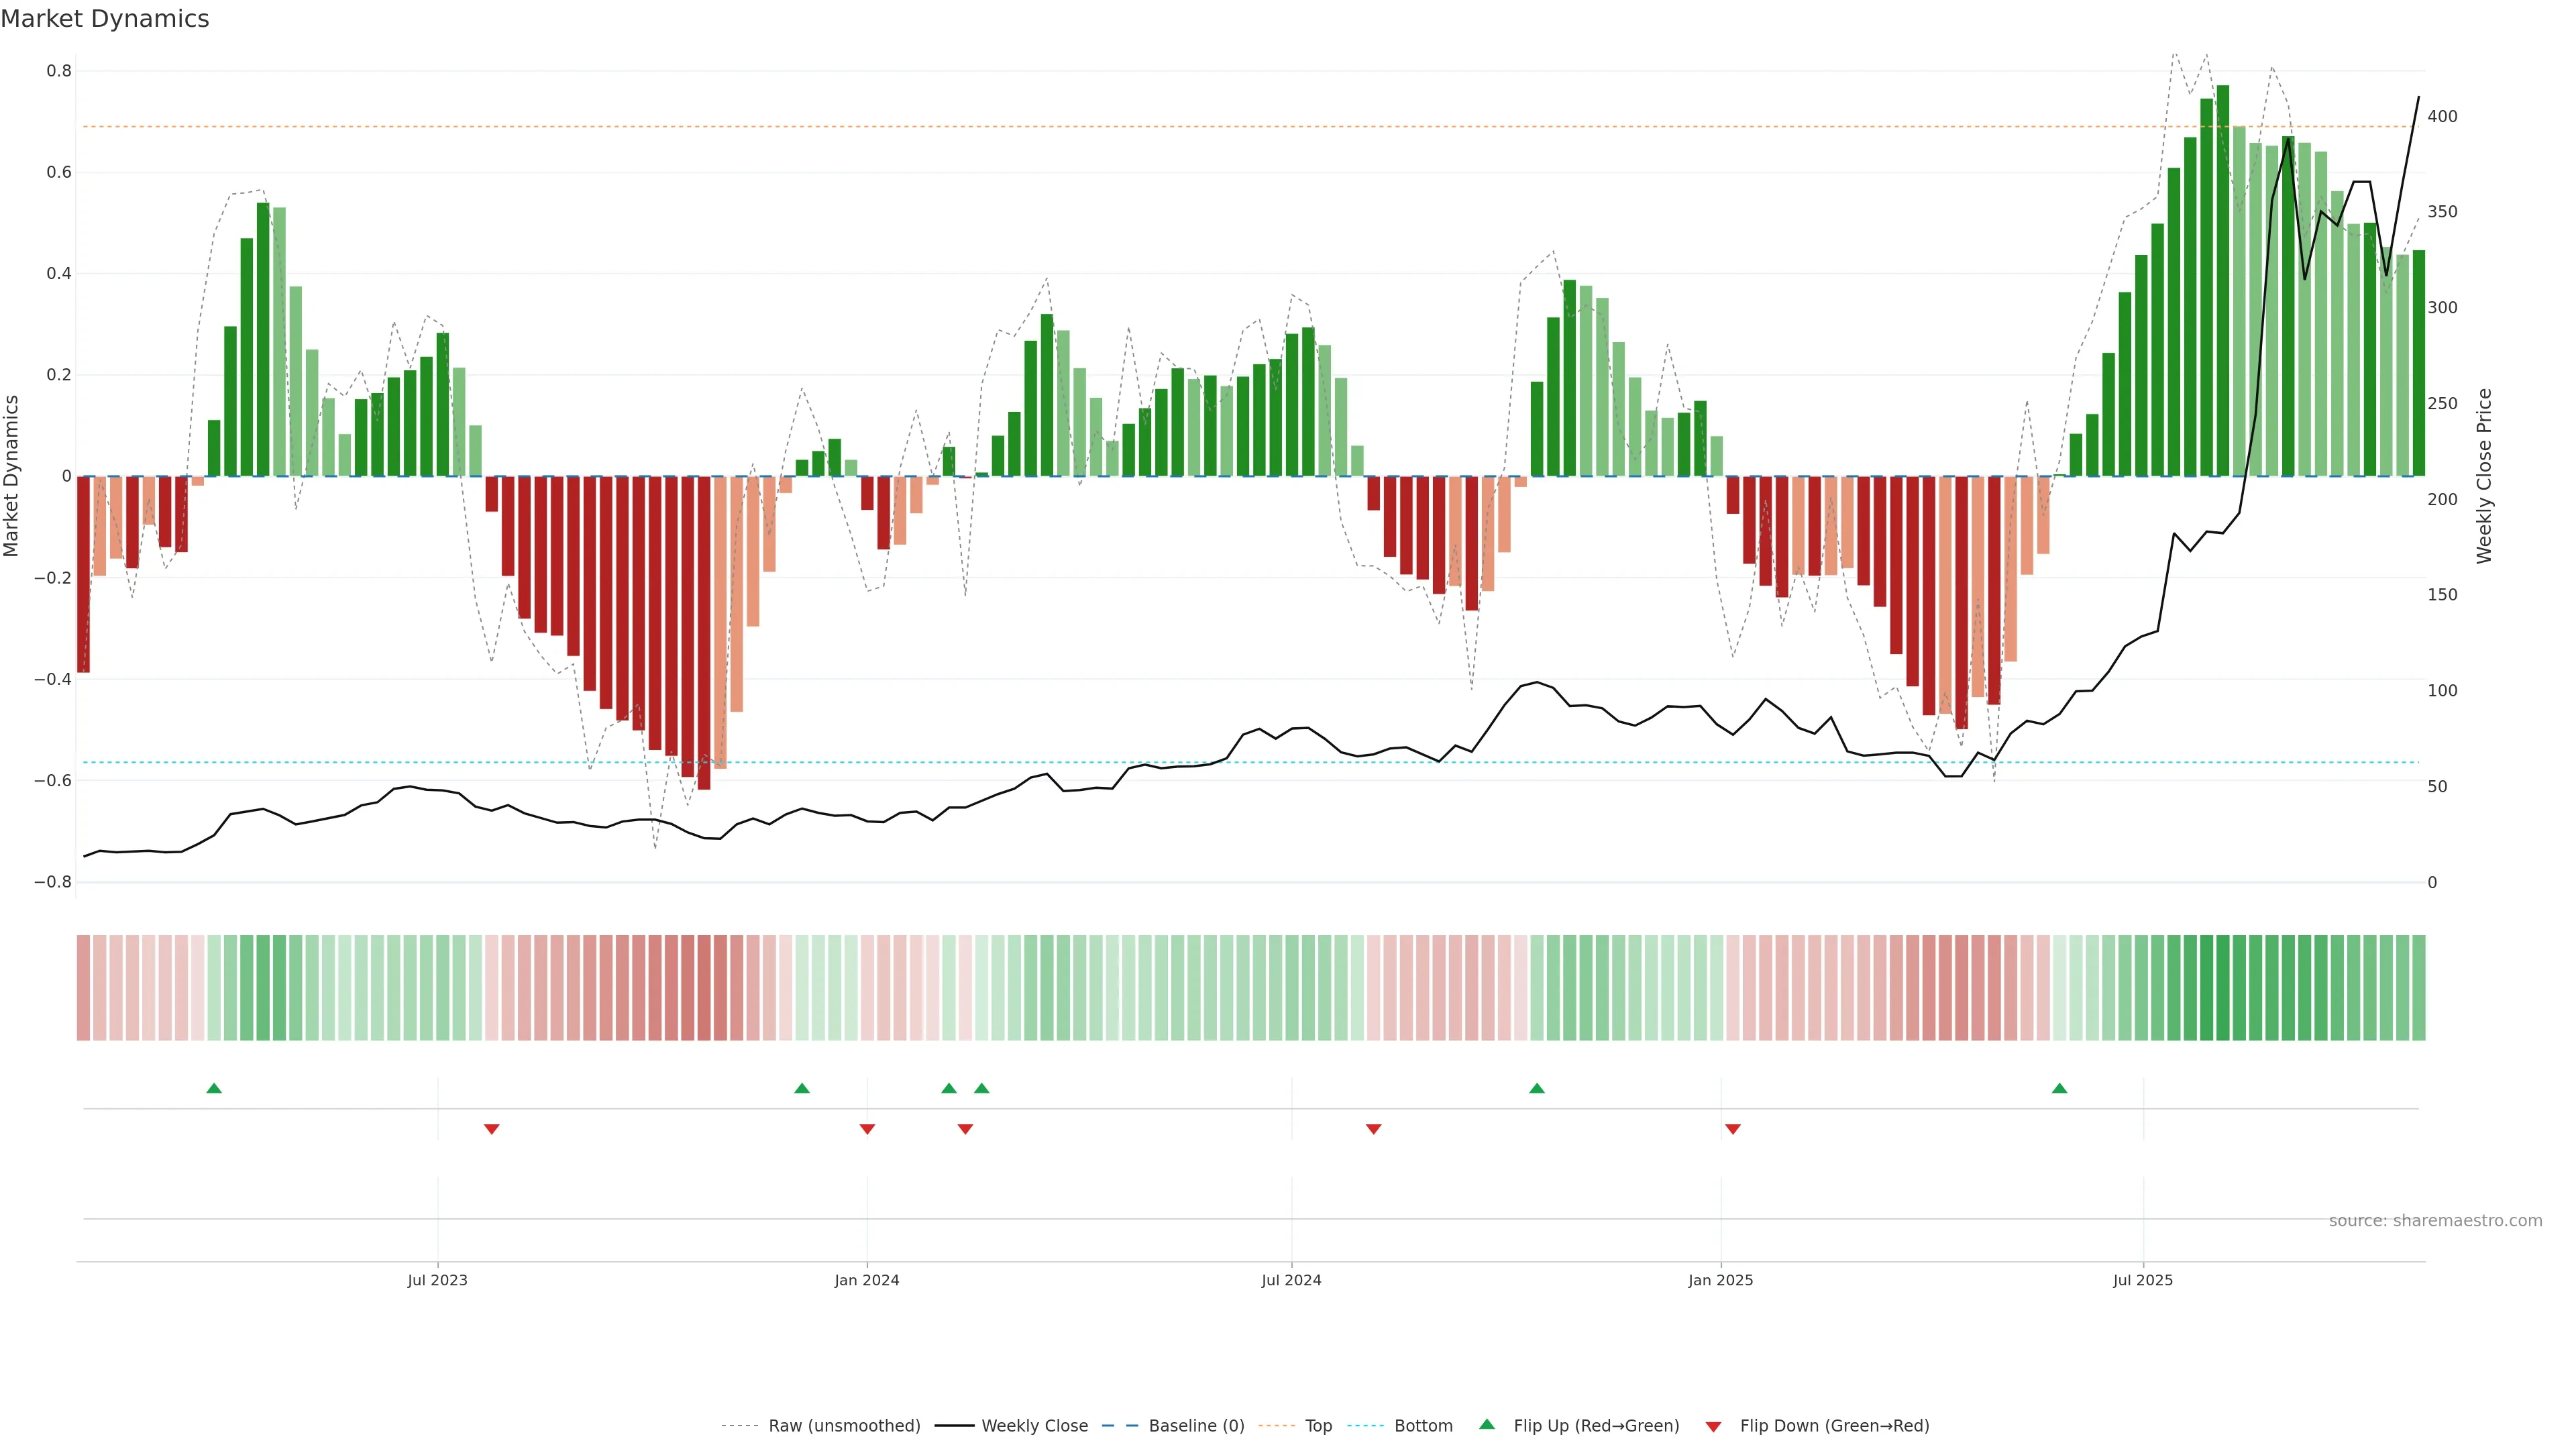The width and height of the screenshot is (2576, 1449).
Task: Click the Flip Up marker before Jan 2025
Action: click(x=1537, y=1088)
